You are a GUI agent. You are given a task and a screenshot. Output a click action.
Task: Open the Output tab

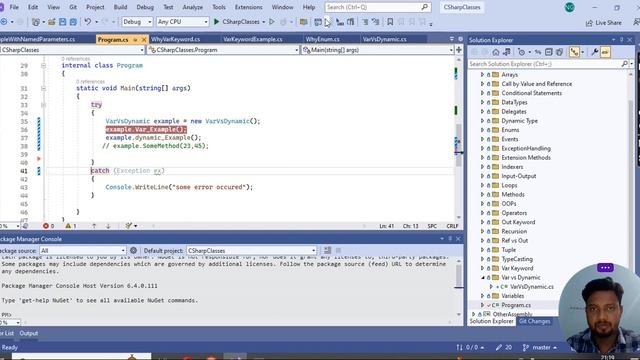pyautogui.click(x=29, y=333)
